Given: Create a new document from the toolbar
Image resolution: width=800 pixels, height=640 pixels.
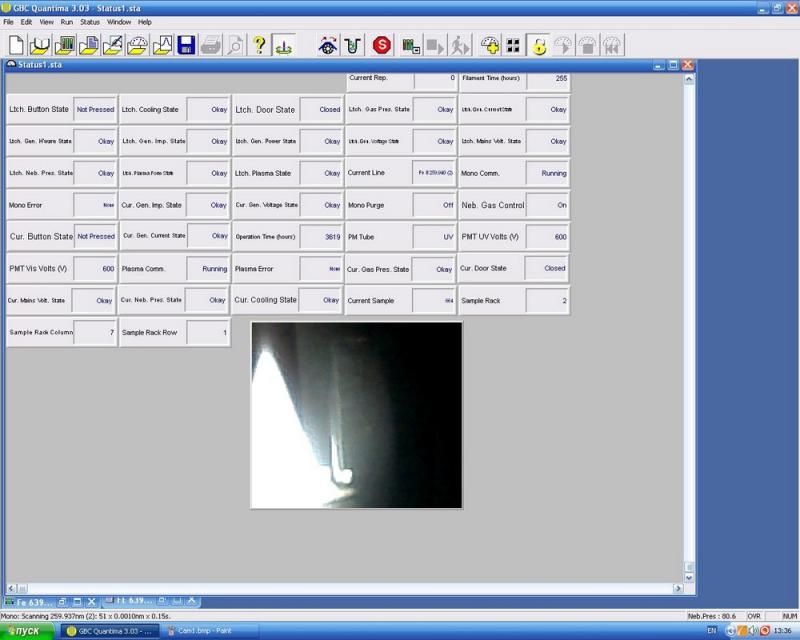Looking at the screenshot, I should tap(16, 45).
